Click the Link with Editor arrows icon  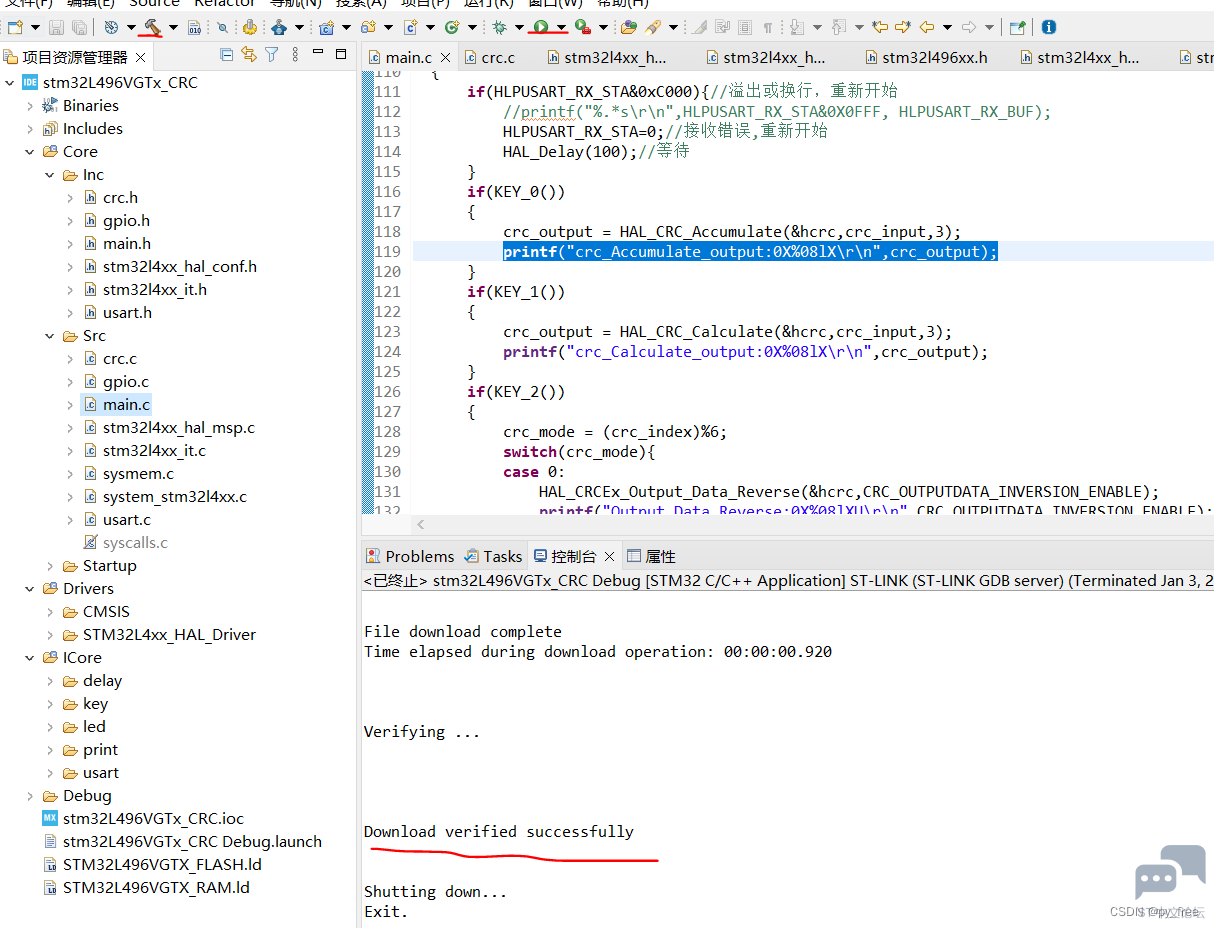point(249,55)
